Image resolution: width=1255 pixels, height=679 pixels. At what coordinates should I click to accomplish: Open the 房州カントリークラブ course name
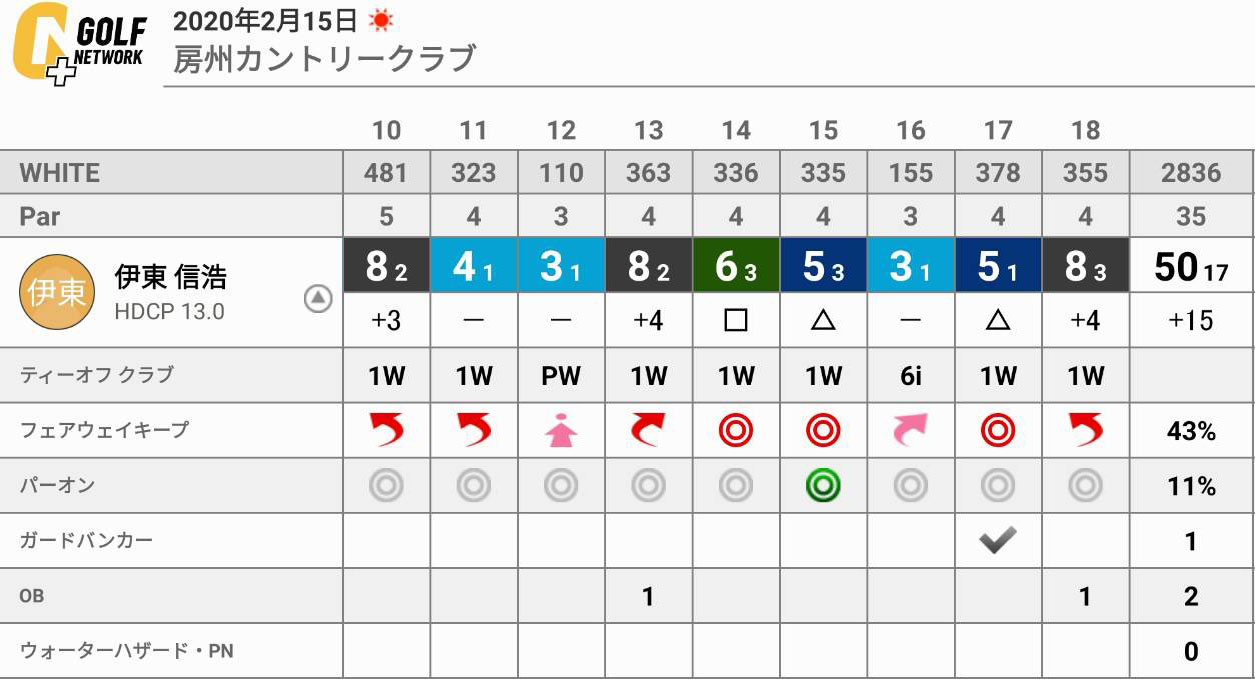pyautogui.click(x=324, y=59)
